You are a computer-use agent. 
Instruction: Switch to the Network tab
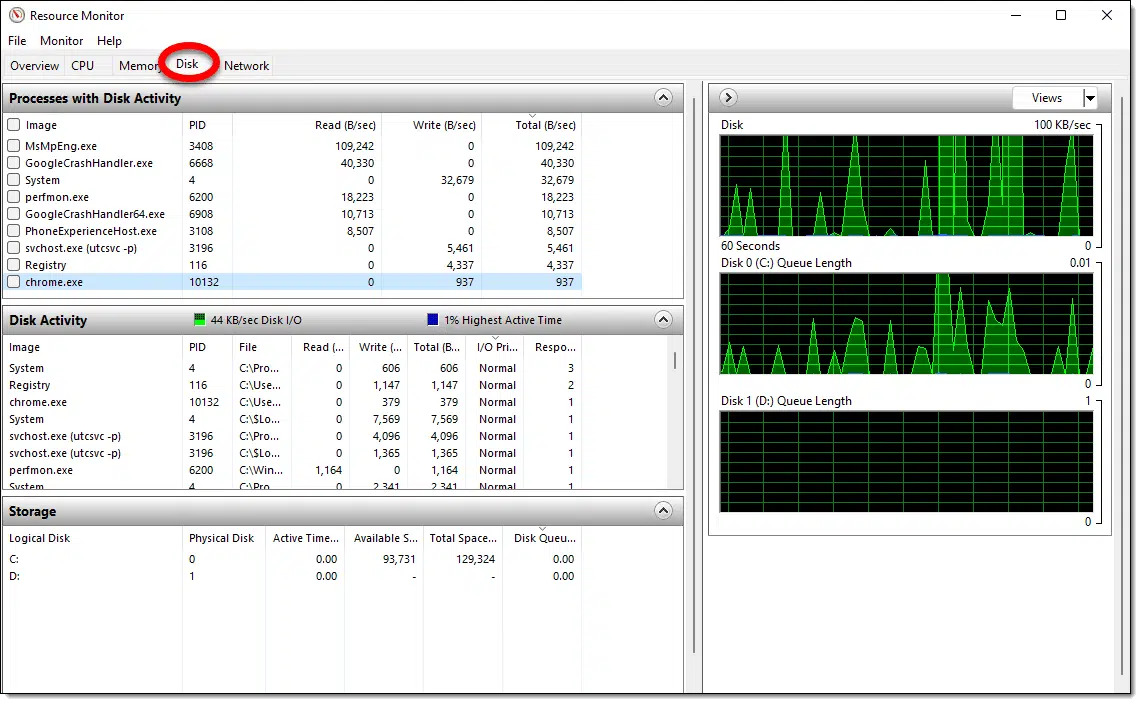click(247, 66)
